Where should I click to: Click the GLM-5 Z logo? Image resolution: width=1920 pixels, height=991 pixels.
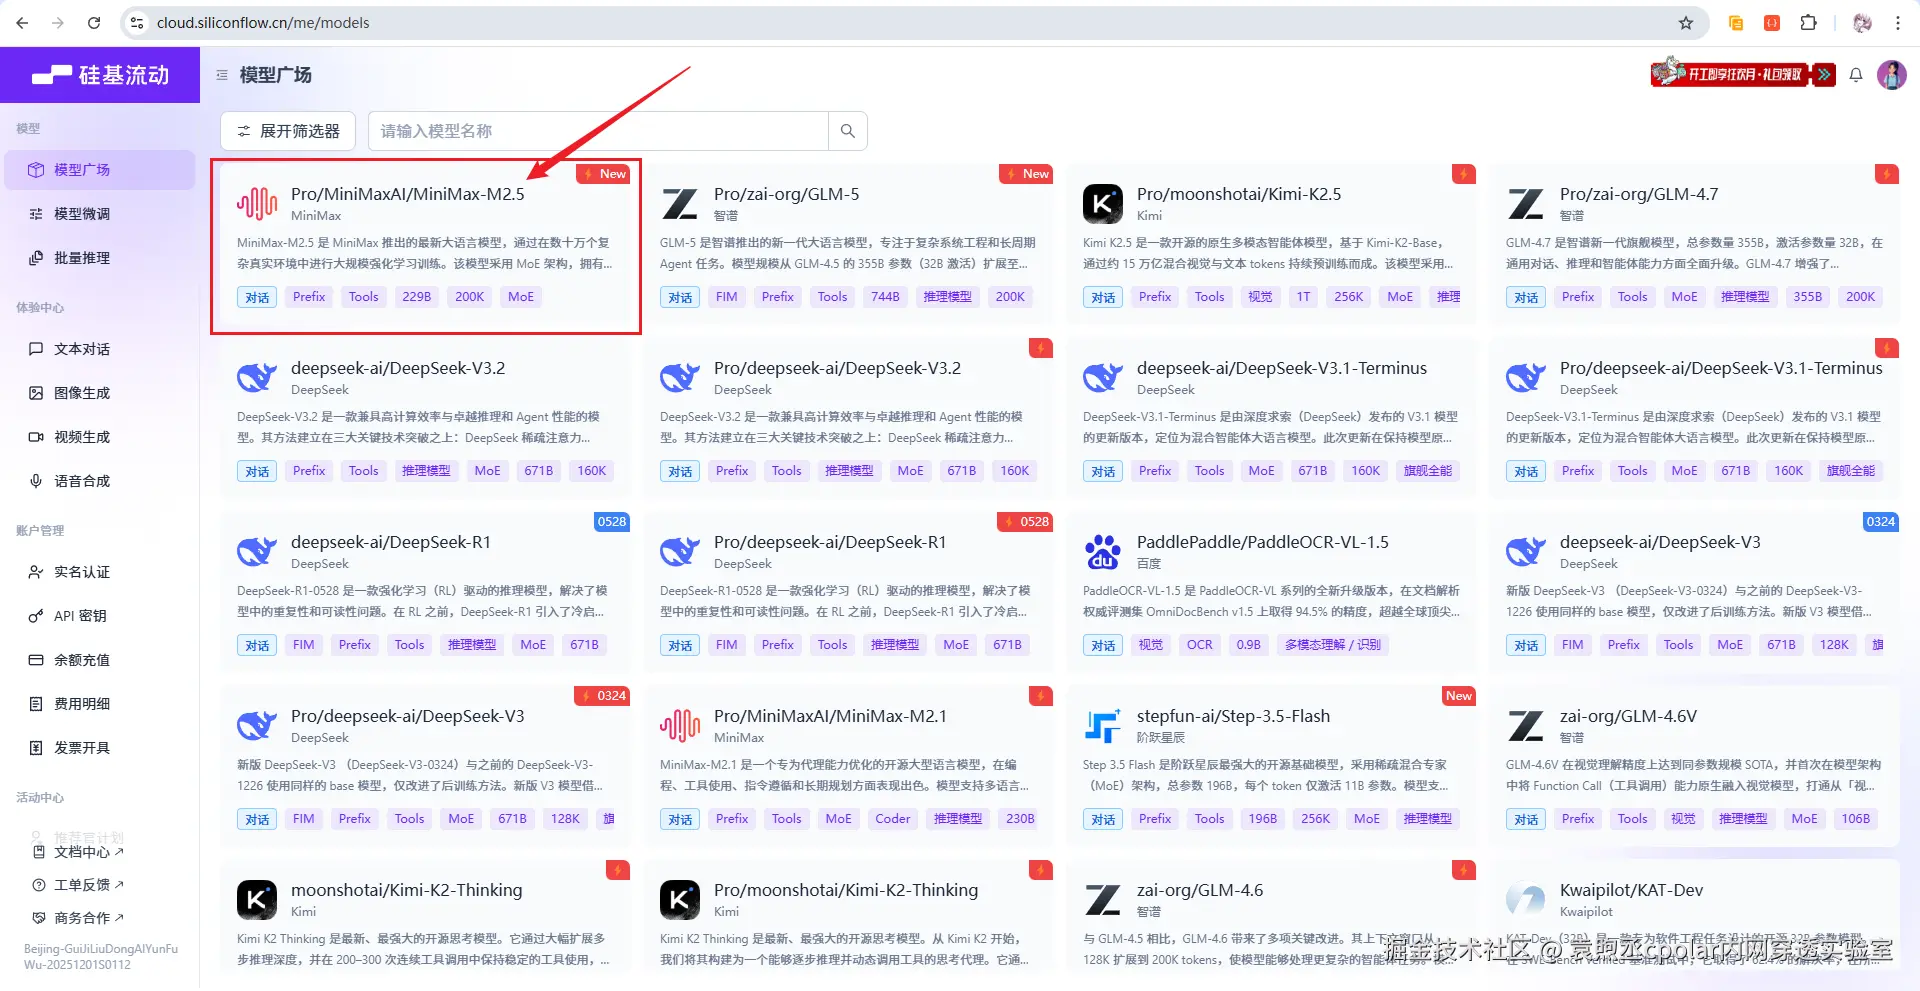tap(680, 204)
